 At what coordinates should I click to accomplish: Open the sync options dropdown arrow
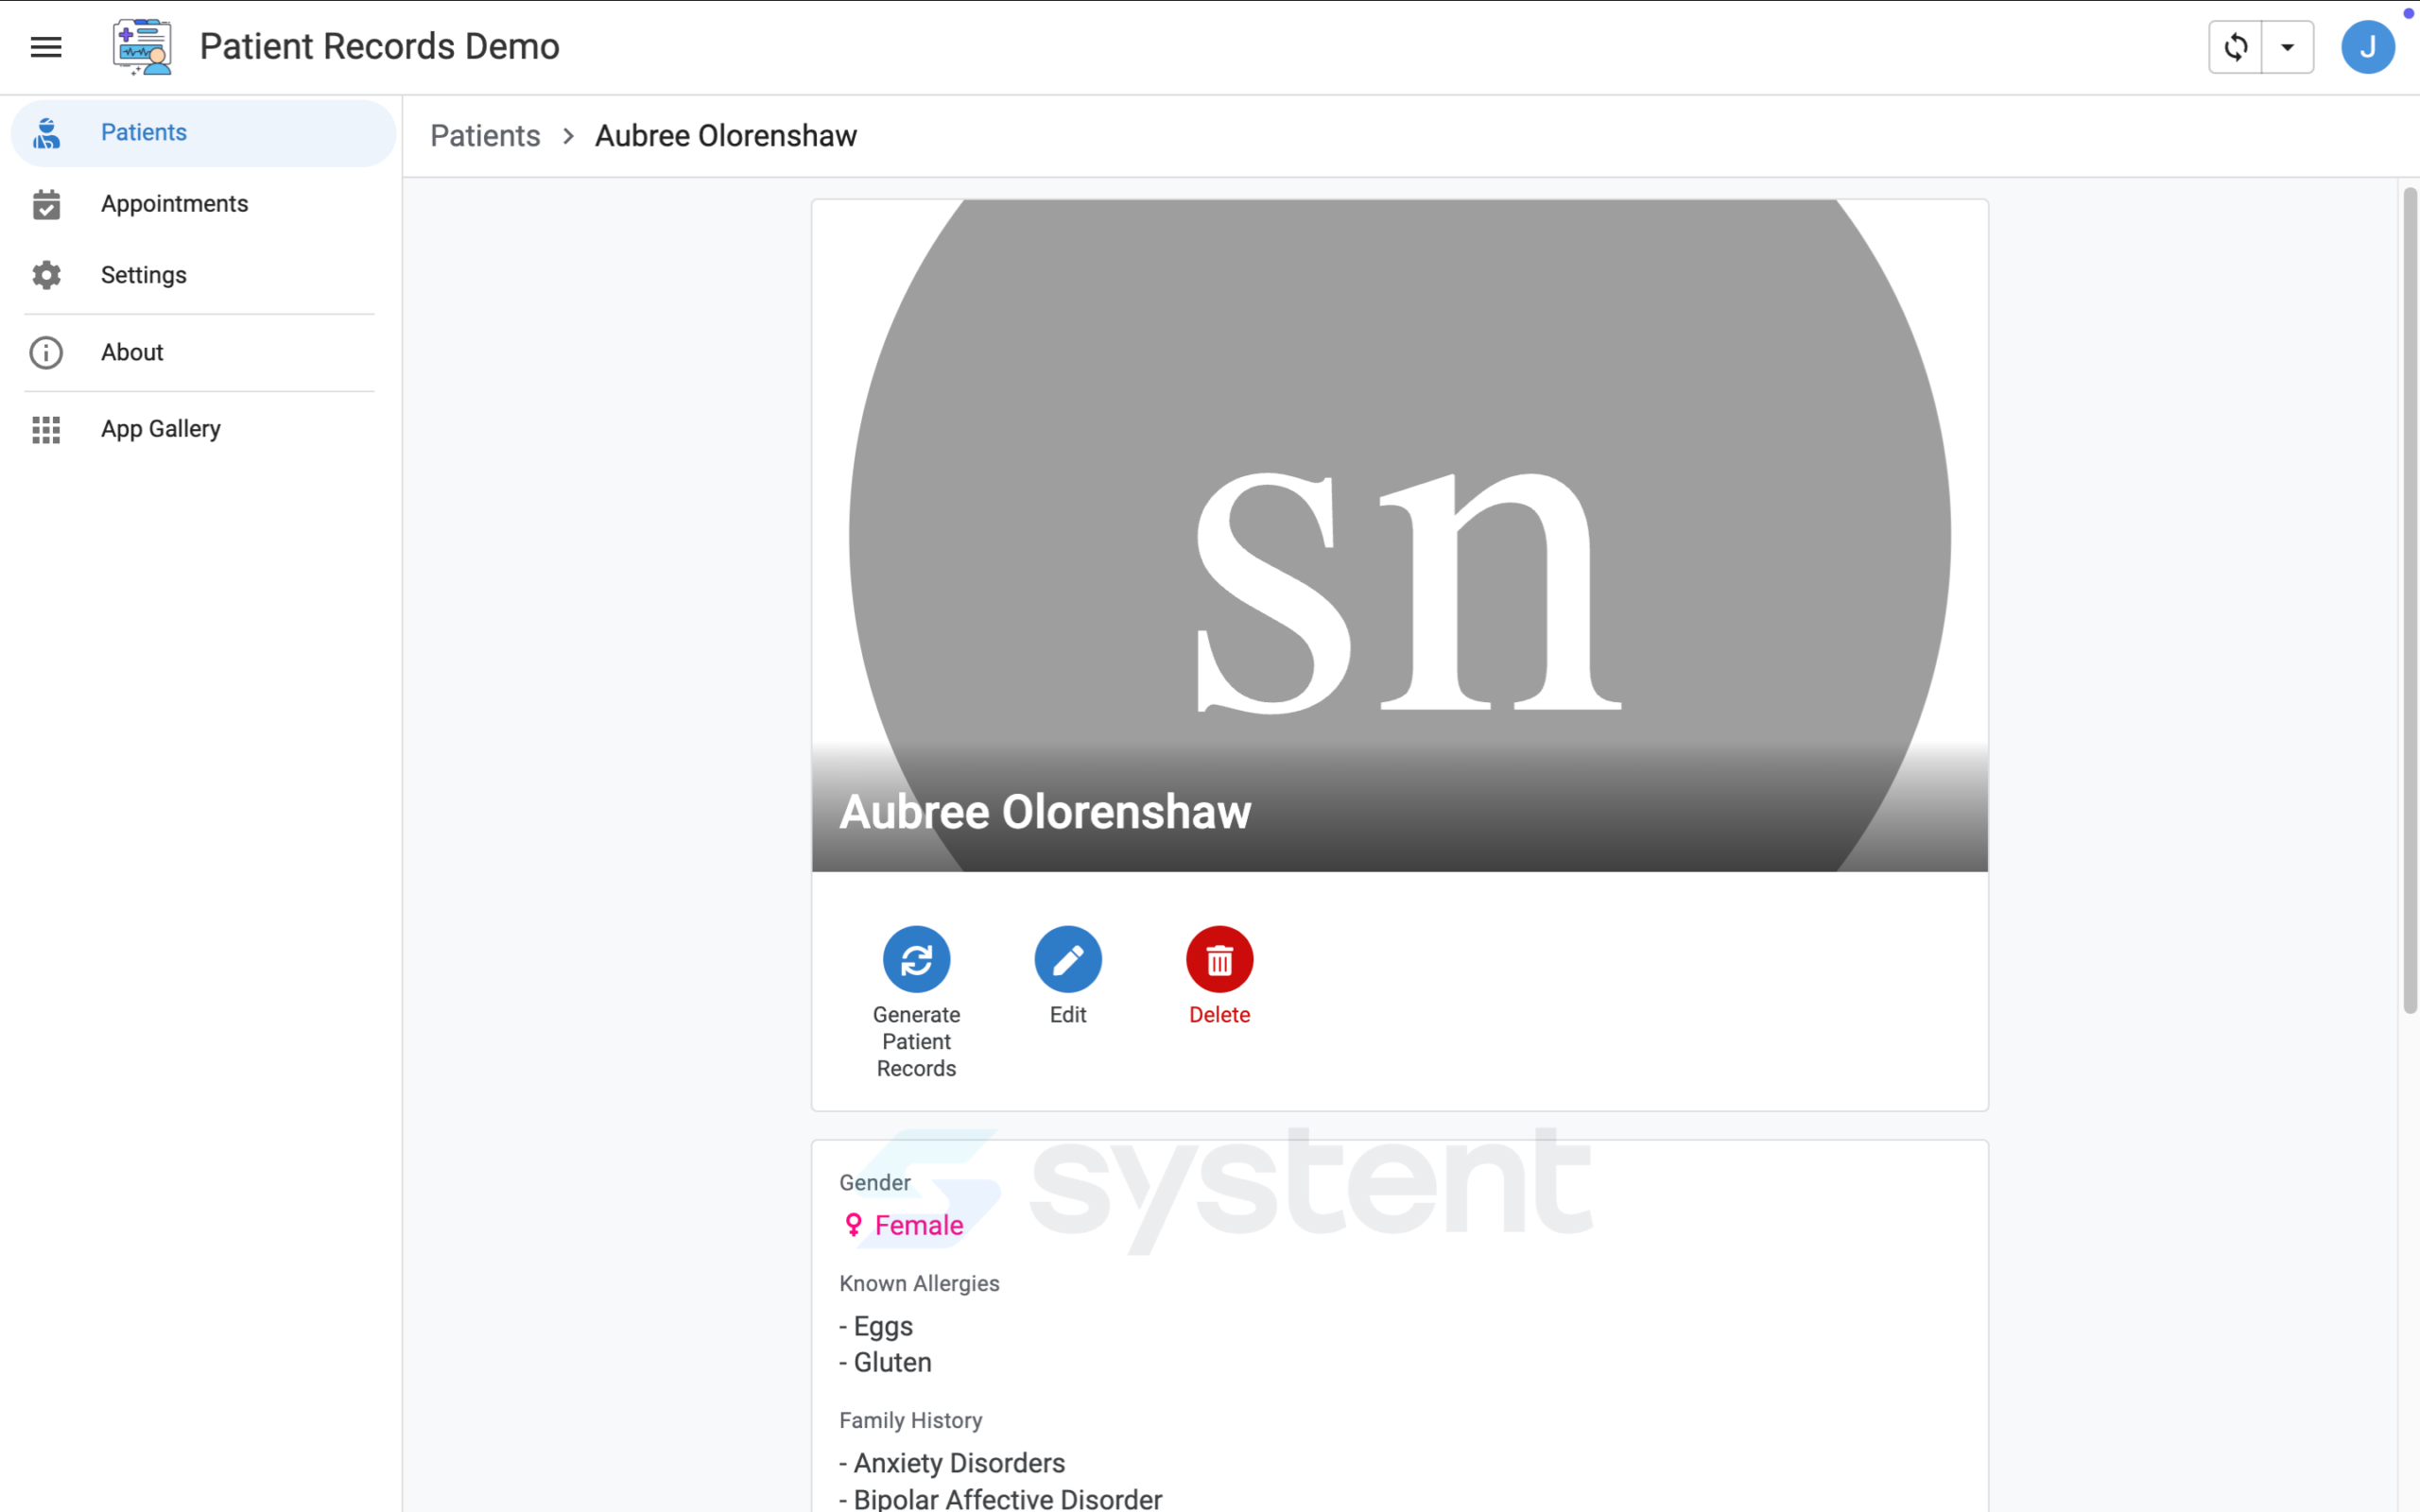2287,47
